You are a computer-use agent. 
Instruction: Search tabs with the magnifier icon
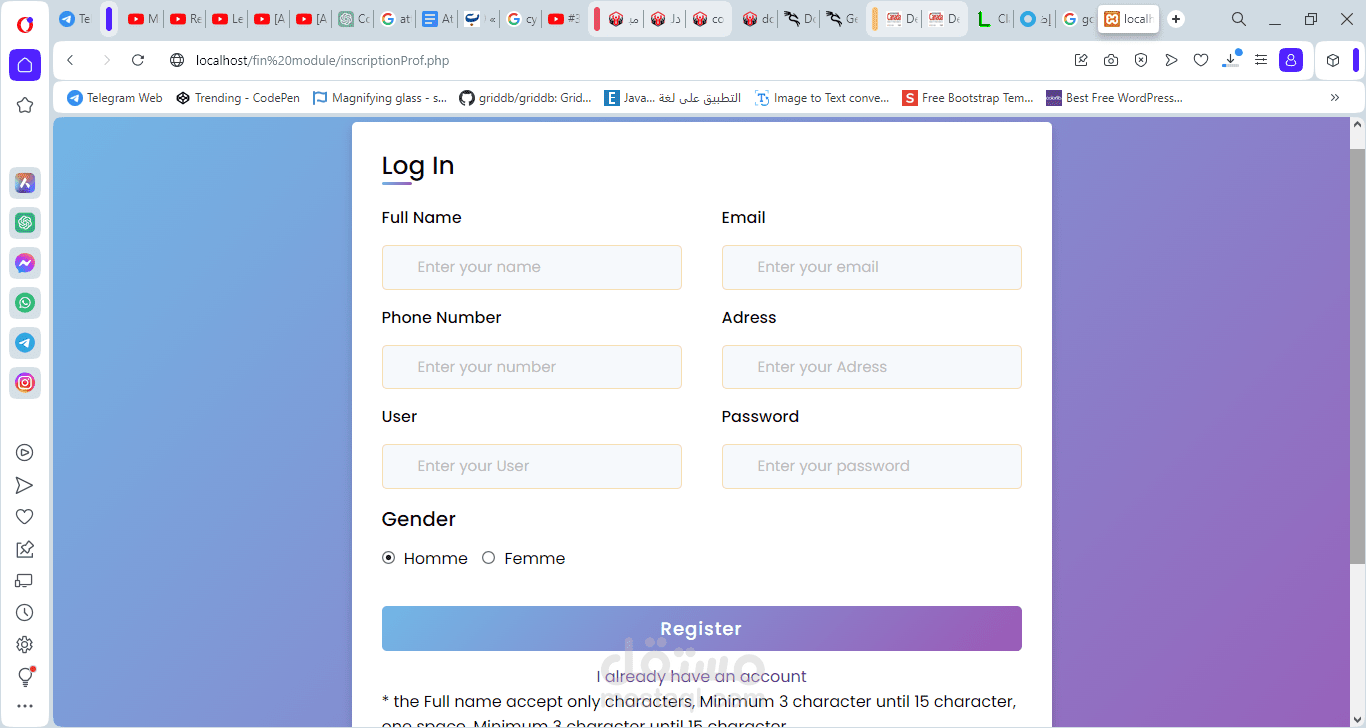tap(1239, 19)
